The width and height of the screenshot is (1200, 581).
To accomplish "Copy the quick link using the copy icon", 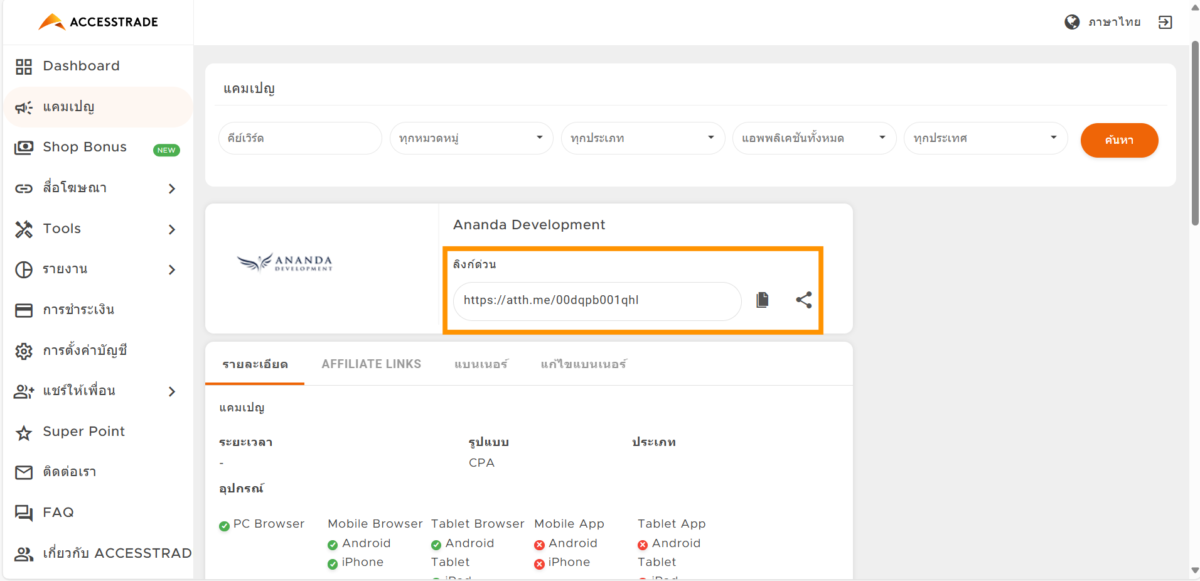I will [762, 299].
